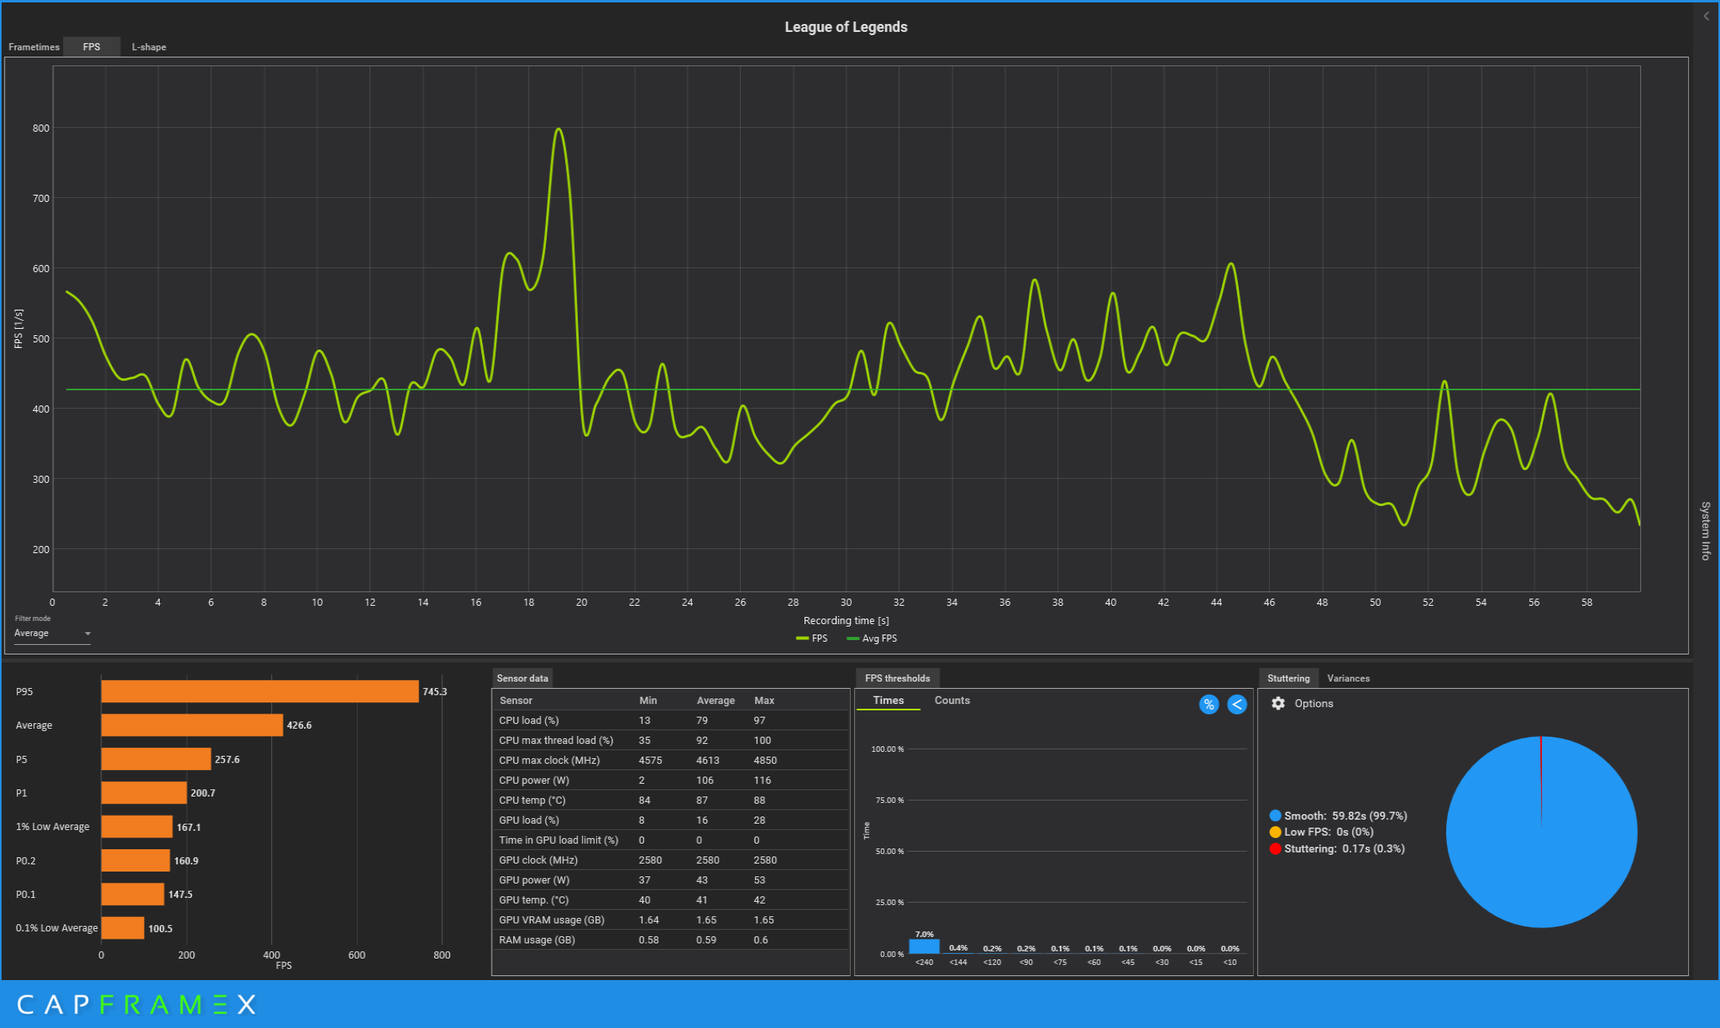This screenshot has height=1028, width=1720.
Task: Open the L-shape tab
Action: point(149,47)
